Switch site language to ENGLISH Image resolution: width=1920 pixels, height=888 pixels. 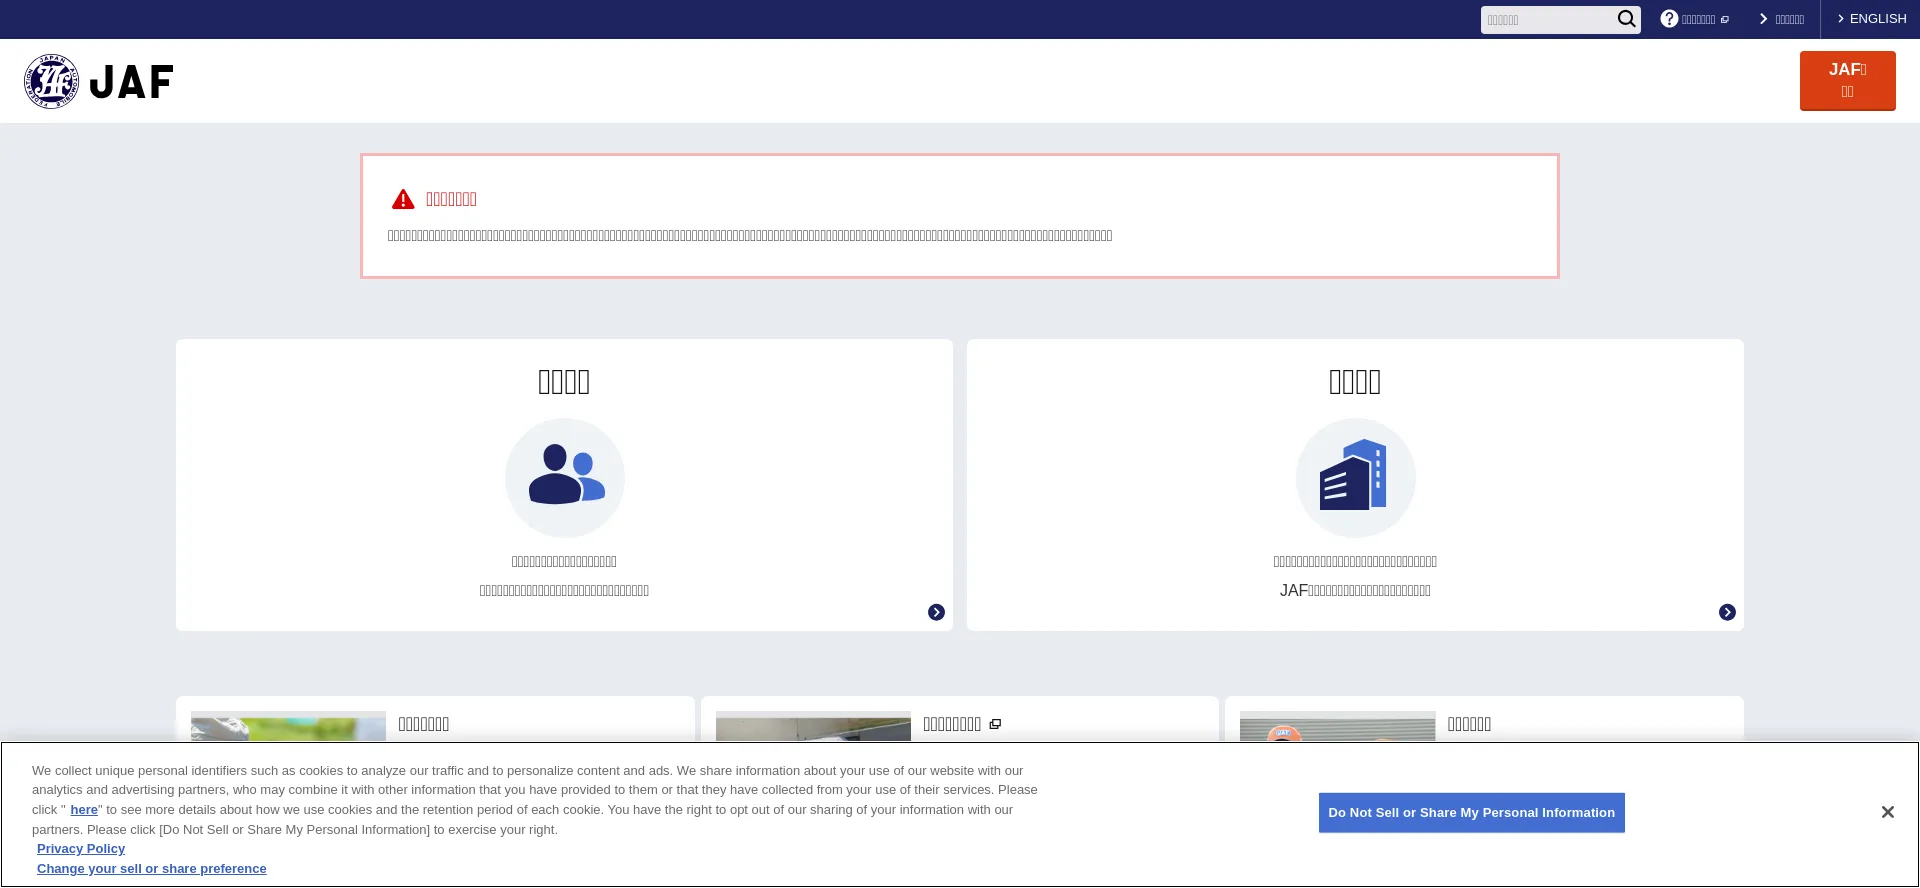(1872, 19)
